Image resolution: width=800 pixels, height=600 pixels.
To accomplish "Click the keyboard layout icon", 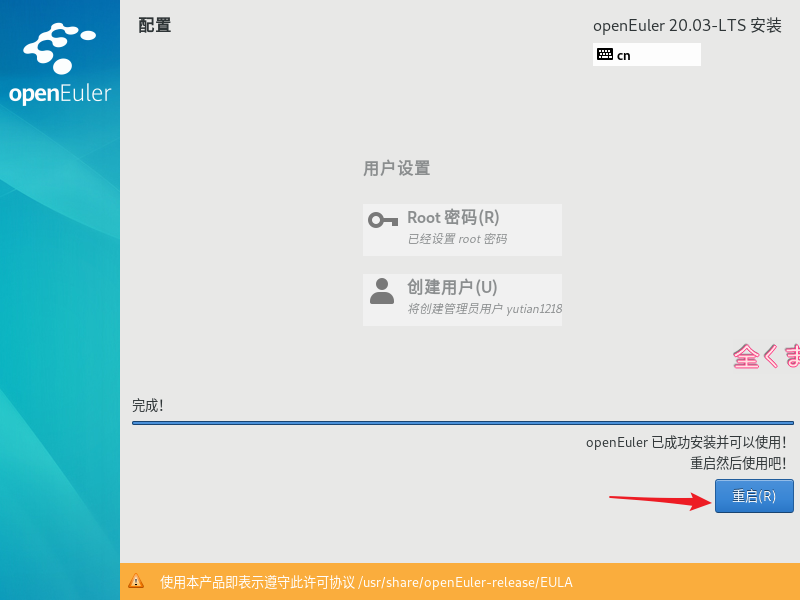I will (605, 54).
